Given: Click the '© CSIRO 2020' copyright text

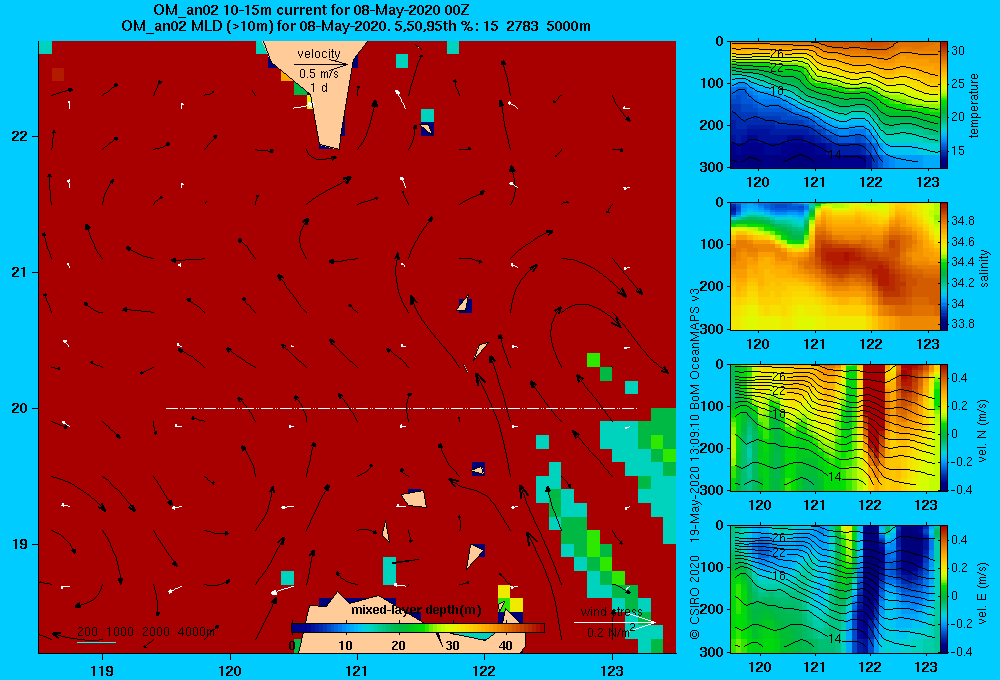Looking at the screenshot, I should click(695, 597).
